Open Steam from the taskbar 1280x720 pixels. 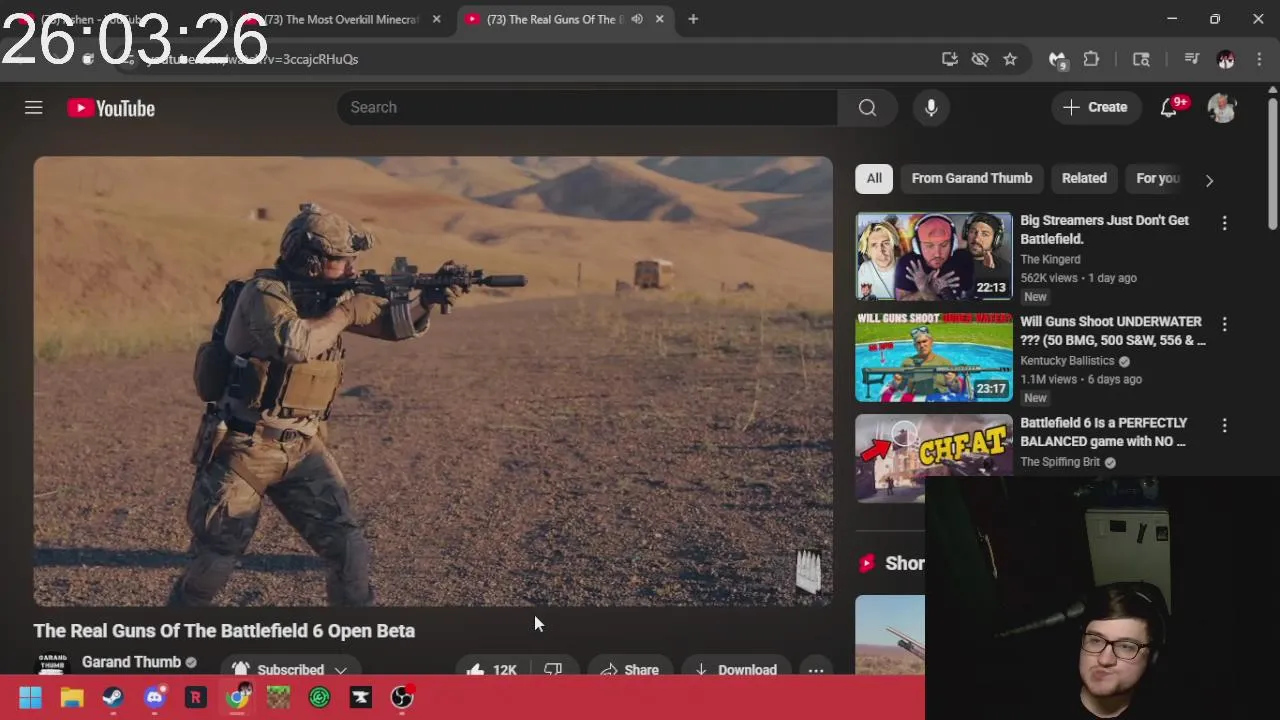pos(113,697)
